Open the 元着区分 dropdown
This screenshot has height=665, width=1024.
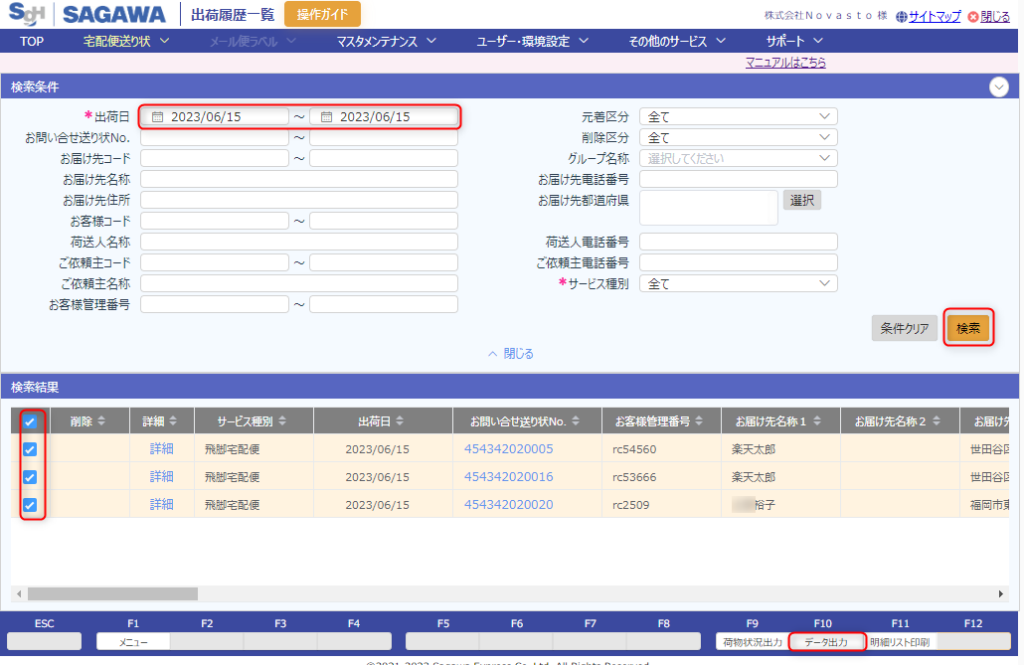[x=738, y=116]
